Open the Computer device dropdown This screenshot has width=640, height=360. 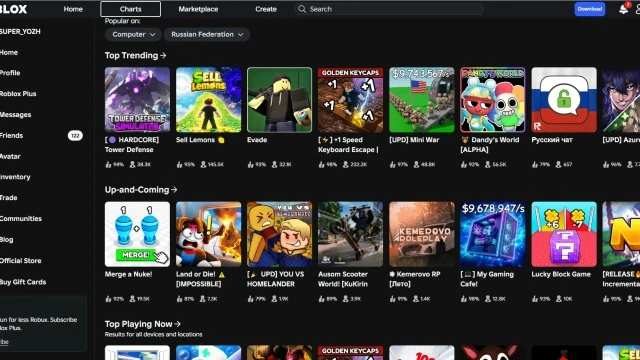(133, 35)
